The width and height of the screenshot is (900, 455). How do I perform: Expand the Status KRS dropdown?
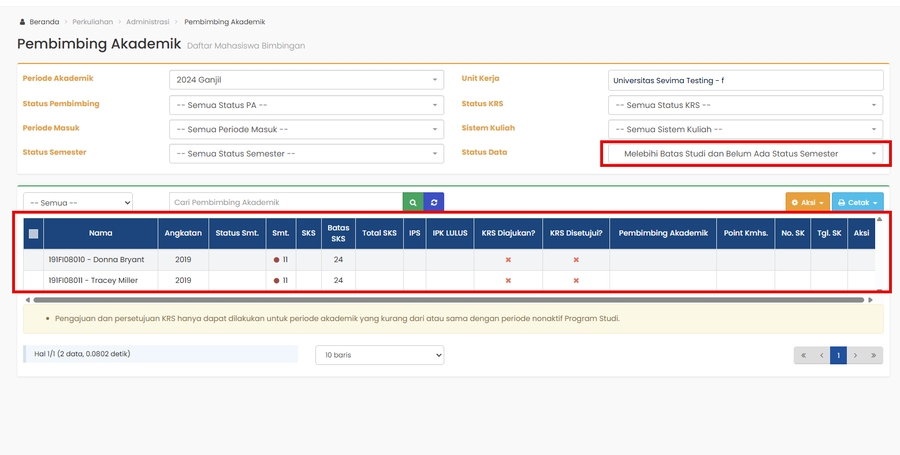745,105
